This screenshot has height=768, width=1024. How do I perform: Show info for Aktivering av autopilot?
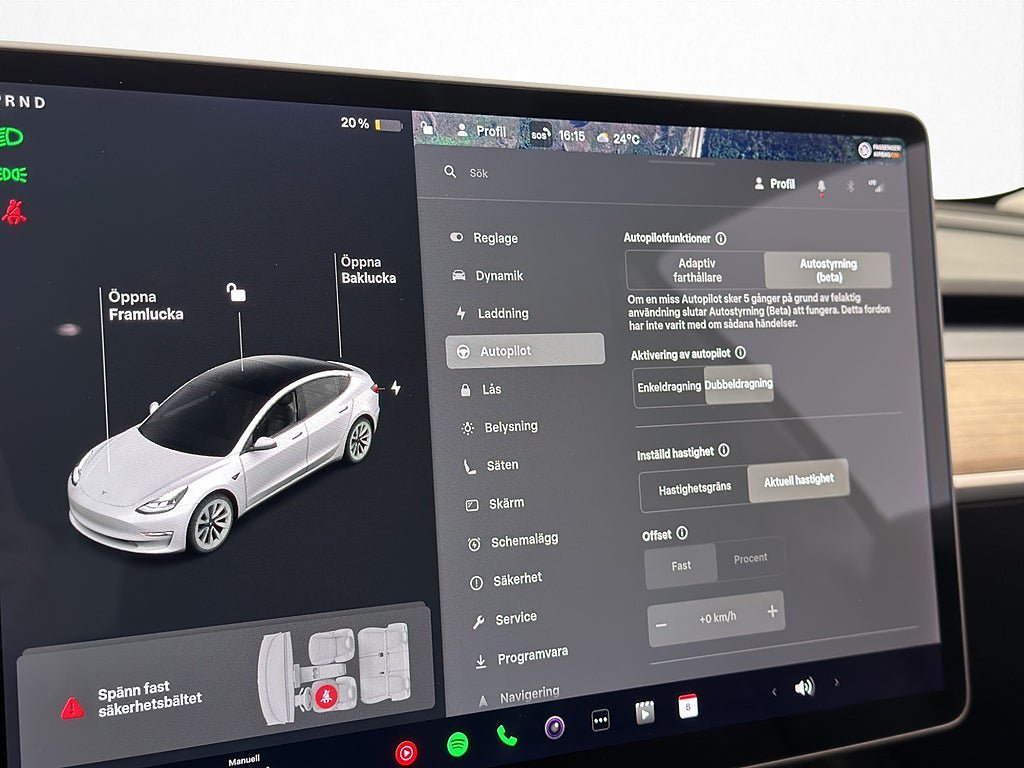(741, 353)
